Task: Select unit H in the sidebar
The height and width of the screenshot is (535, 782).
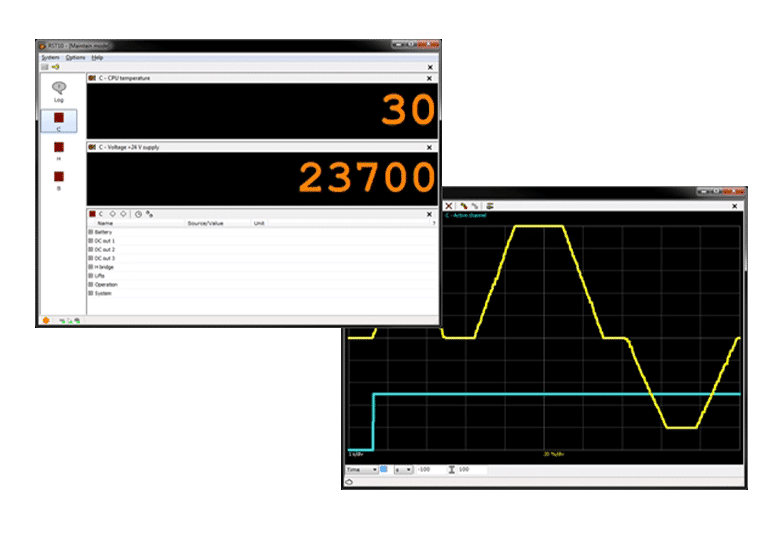Action: point(58,148)
